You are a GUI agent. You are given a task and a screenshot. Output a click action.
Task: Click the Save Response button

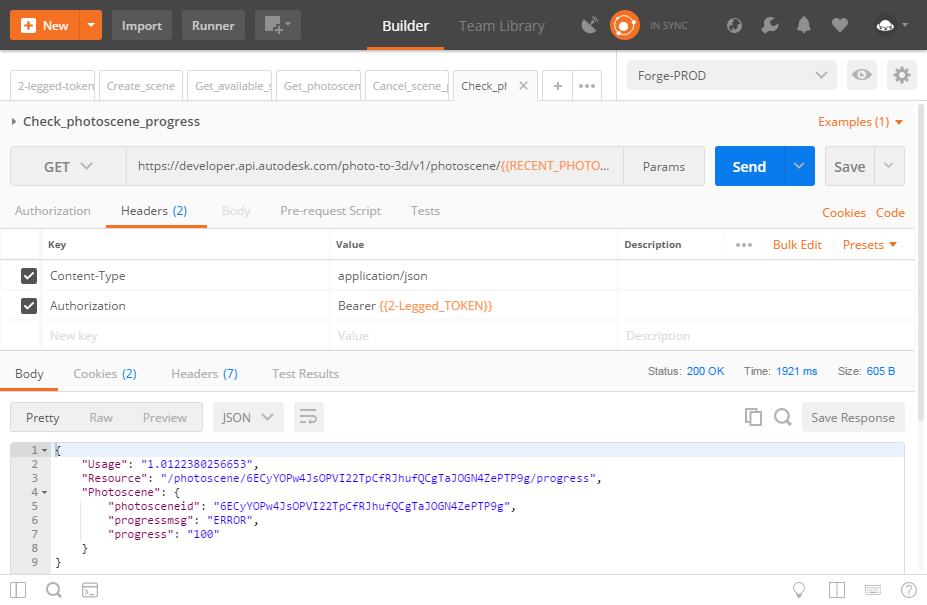click(853, 418)
